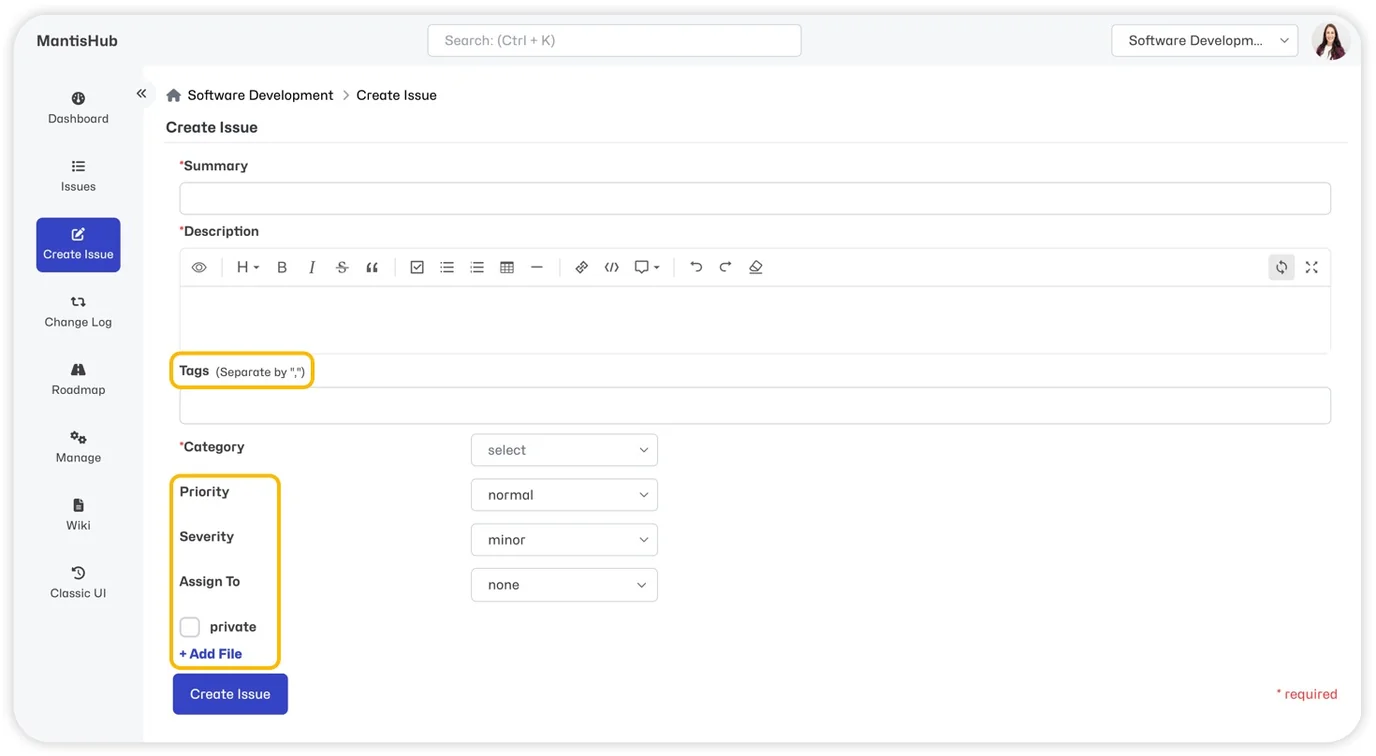Viewport: 1376px width, 756px height.
Task: Switch to Classic UI
Action: pyautogui.click(x=78, y=583)
